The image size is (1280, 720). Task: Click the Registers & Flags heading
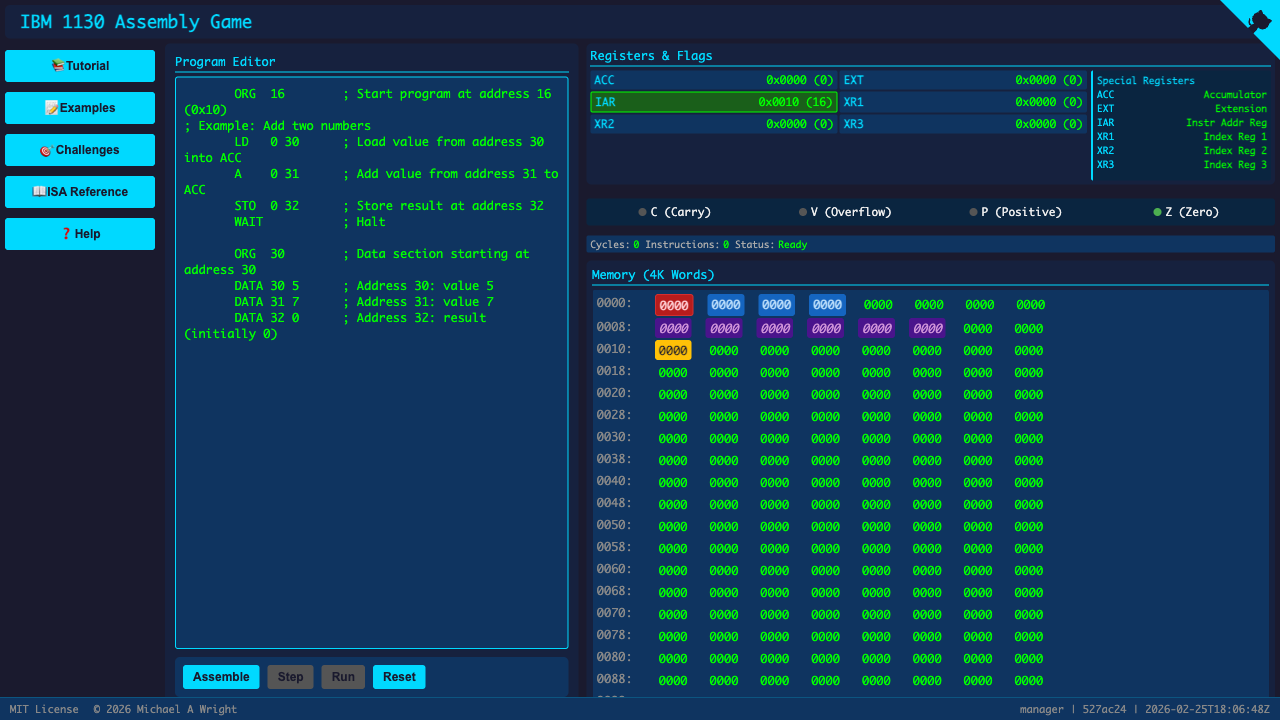(x=651, y=56)
